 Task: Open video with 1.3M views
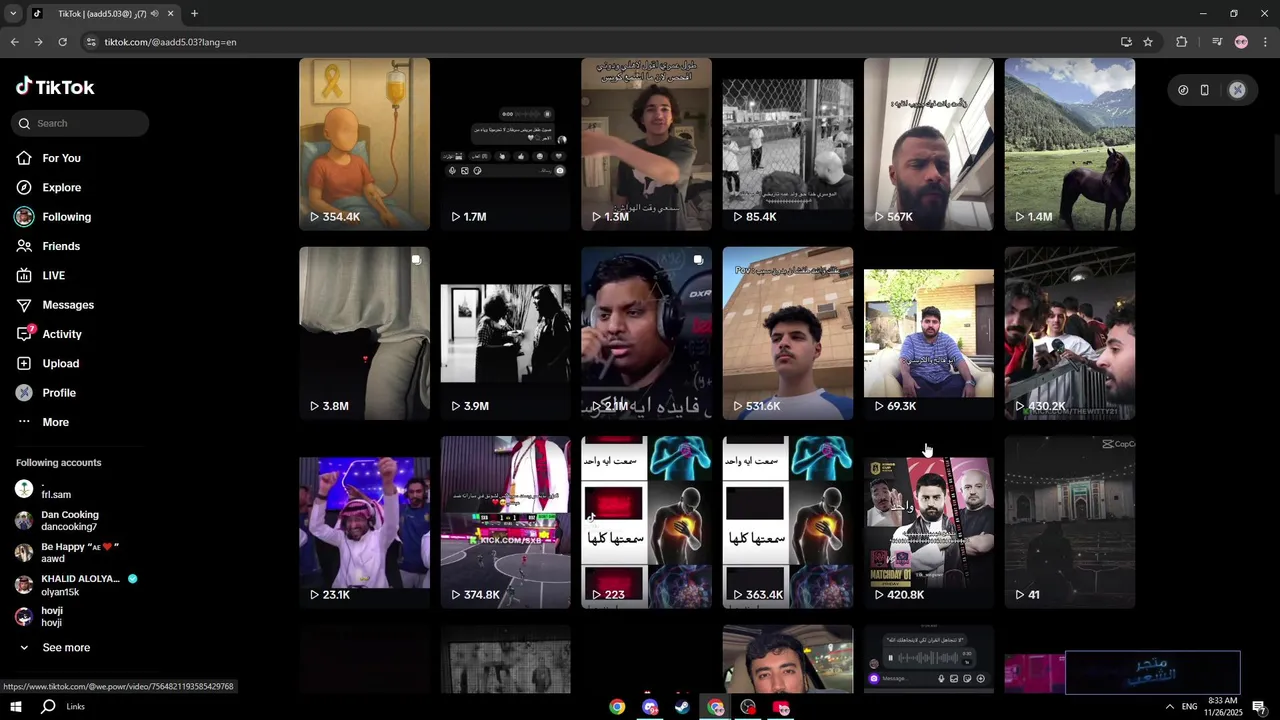coord(646,144)
